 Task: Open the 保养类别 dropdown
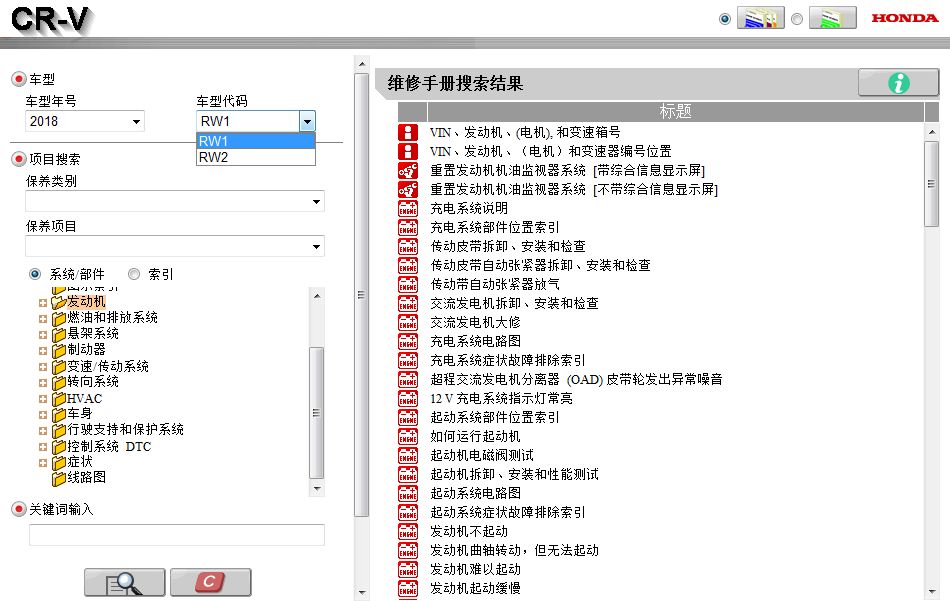tap(175, 201)
